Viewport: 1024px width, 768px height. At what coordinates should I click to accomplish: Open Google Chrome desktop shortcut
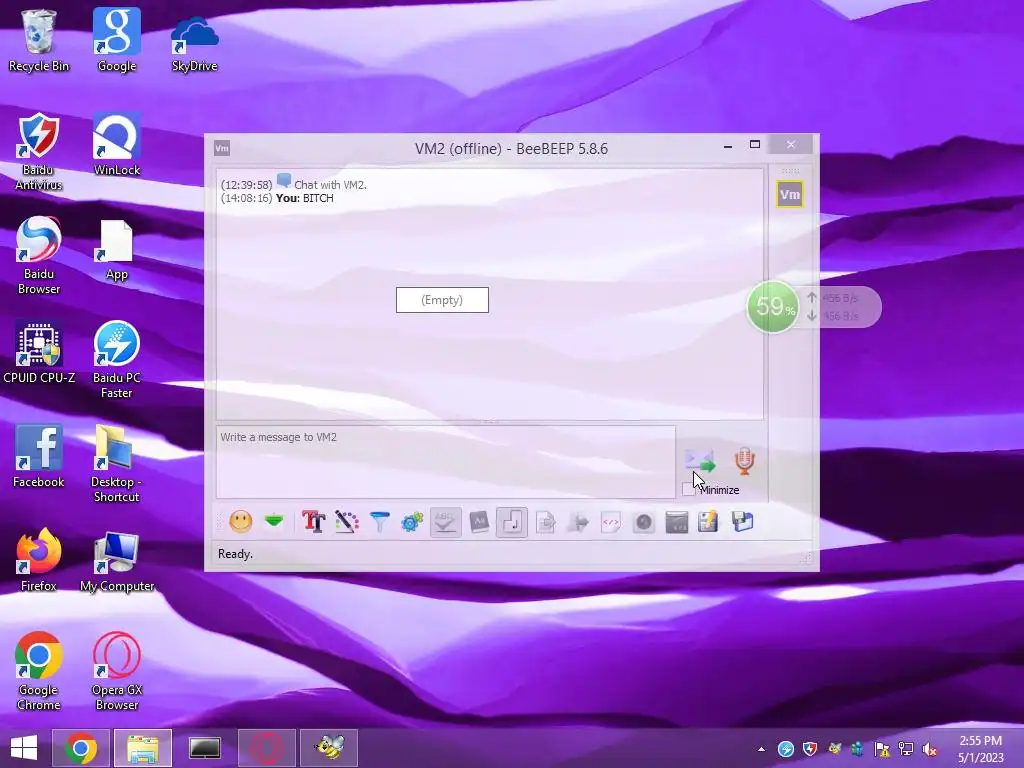click(39, 671)
